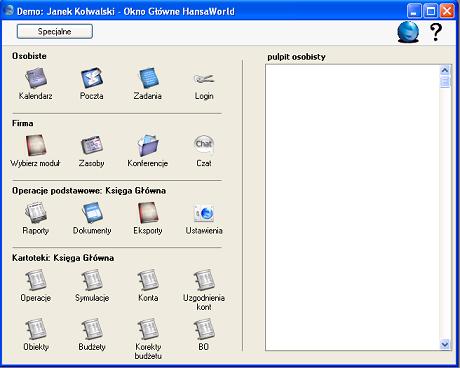The image size is (460, 368).
Task: Open the Zadania tasks icon
Action: pyautogui.click(x=148, y=78)
